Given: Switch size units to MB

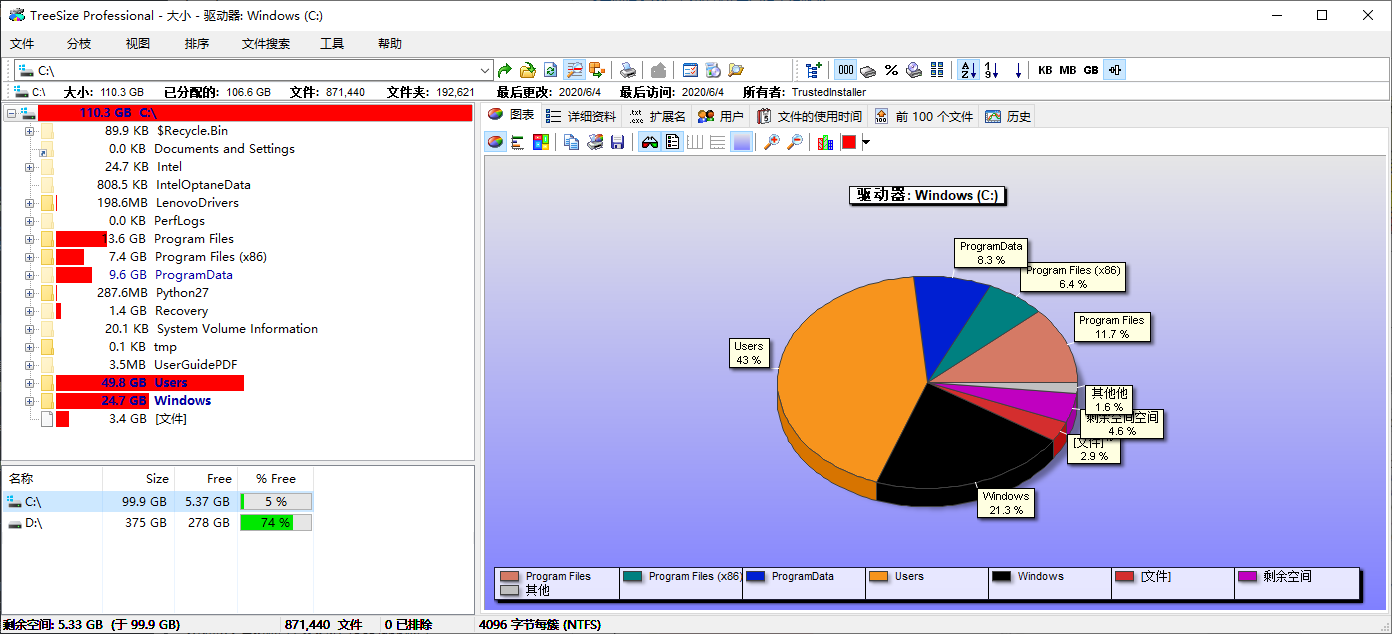Looking at the screenshot, I should coord(1068,70).
